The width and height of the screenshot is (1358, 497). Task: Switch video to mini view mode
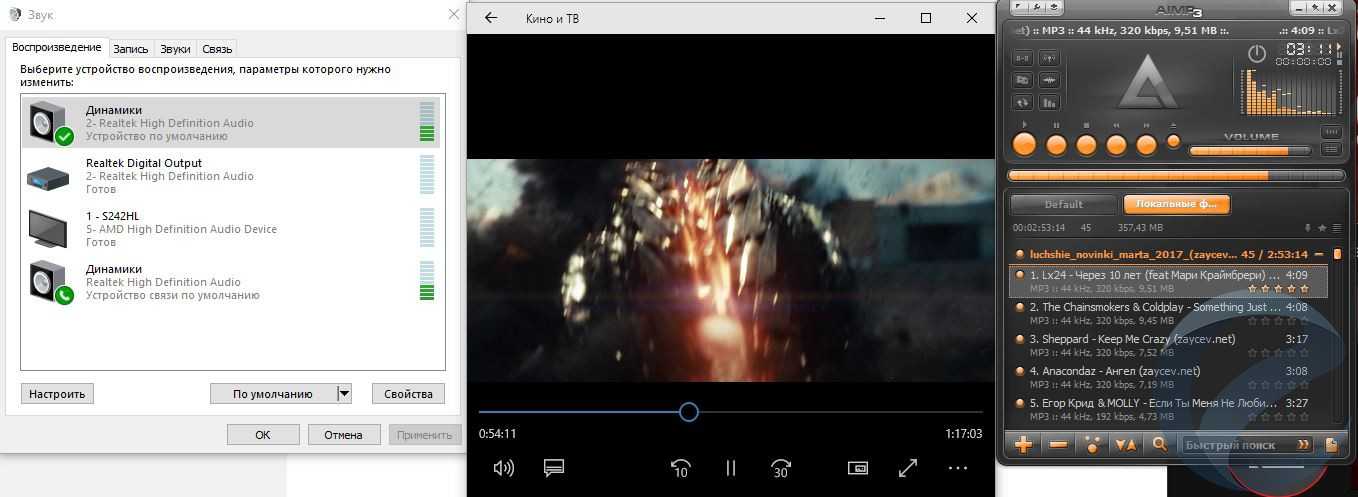(x=857, y=468)
